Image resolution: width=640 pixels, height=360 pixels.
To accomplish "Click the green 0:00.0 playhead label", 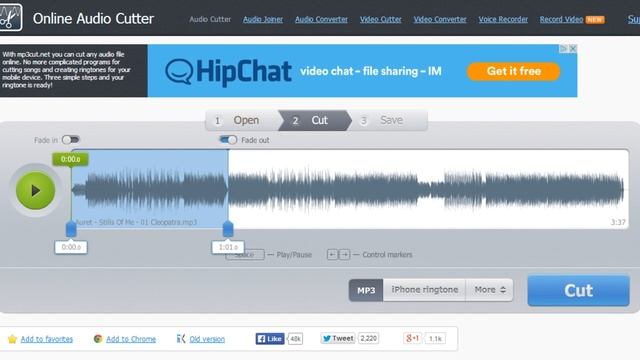I will (x=70, y=159).
